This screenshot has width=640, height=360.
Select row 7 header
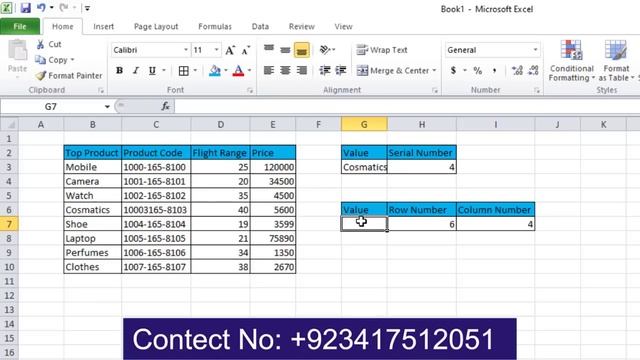tap(9, 224)
